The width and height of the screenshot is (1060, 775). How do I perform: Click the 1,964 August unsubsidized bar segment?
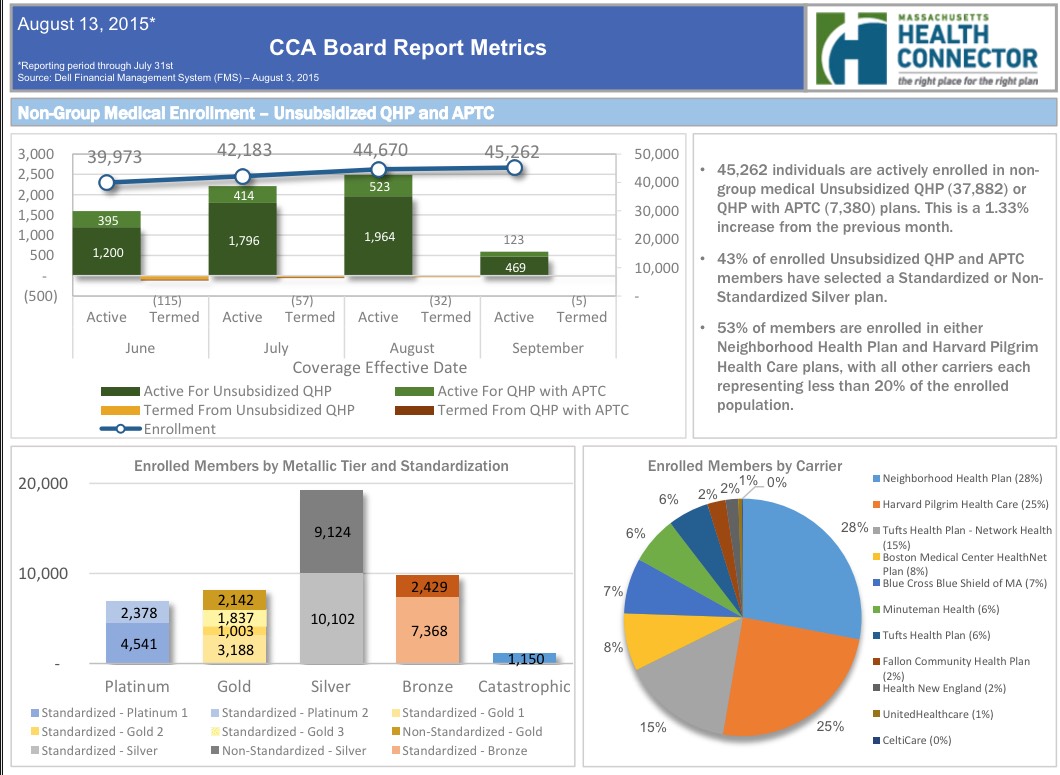coord(378,236)
